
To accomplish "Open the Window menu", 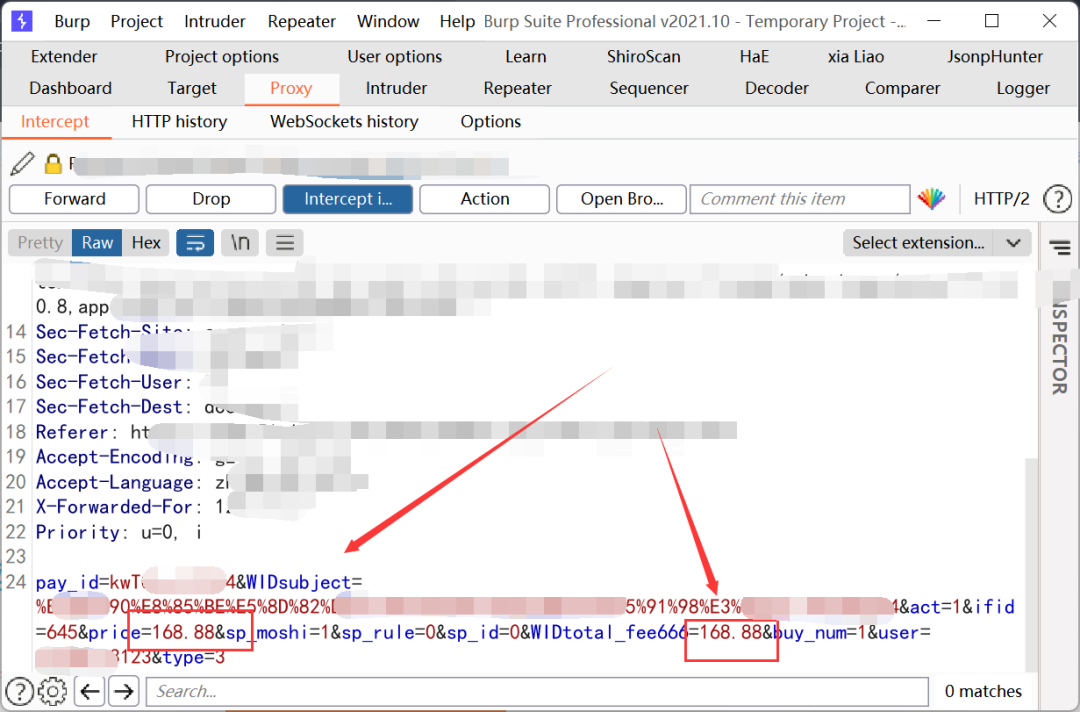I will point(388,21).
